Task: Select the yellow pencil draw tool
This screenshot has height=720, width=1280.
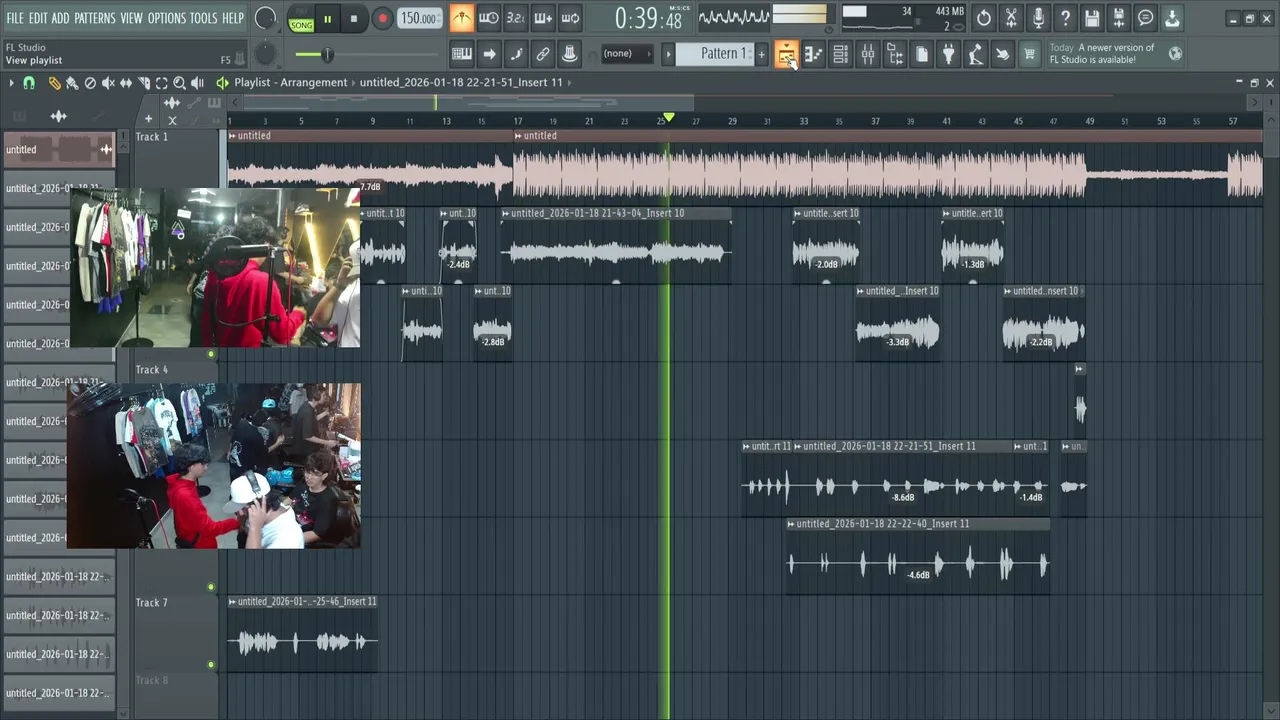Action: tap(54, 83)
